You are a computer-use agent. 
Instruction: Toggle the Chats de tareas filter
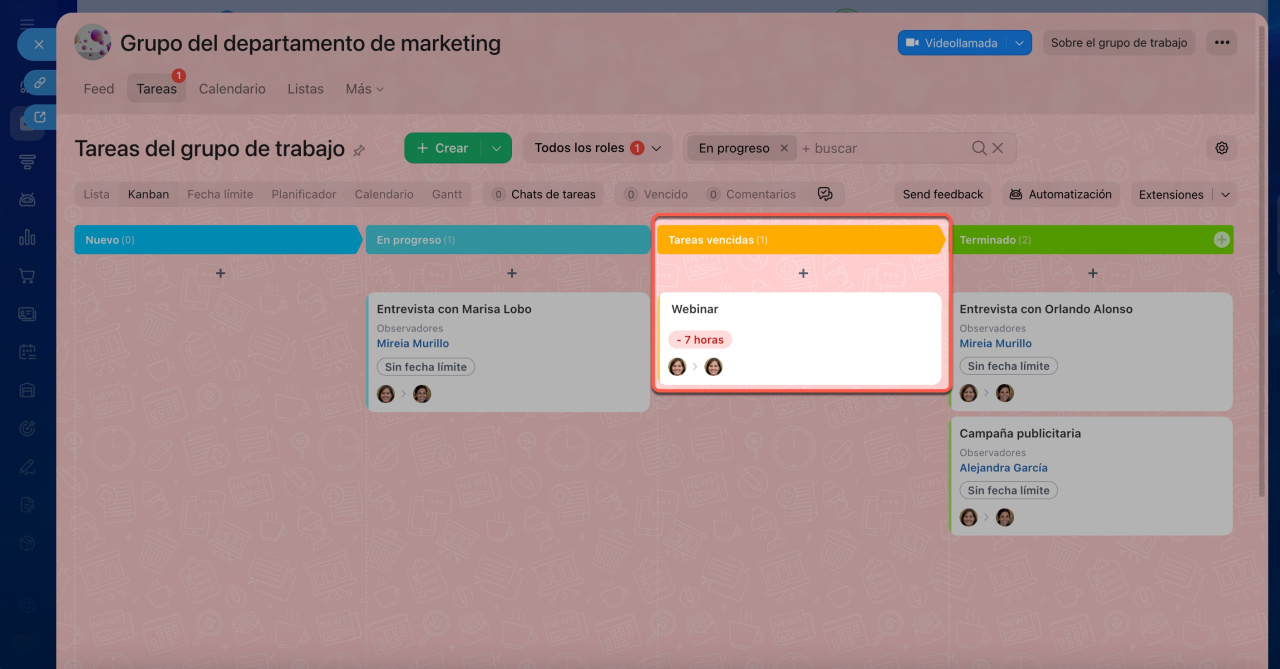pos(543,194)
